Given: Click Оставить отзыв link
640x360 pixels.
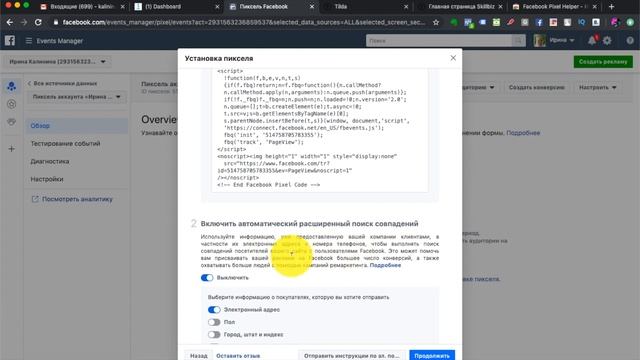Looking at the screenshot, I should click(x=238, y=356).
